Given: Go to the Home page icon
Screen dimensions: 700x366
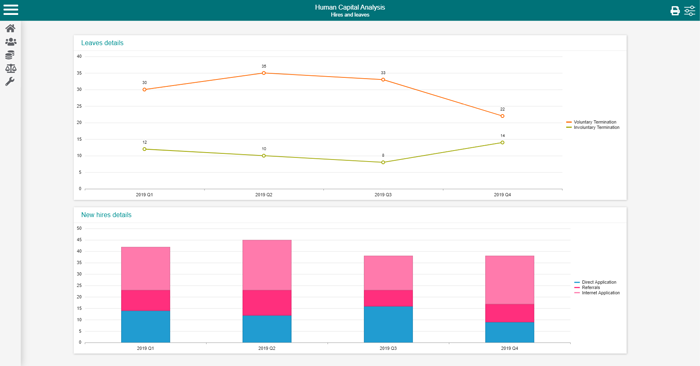Looking at the screenshot, I should click(10, 29).
